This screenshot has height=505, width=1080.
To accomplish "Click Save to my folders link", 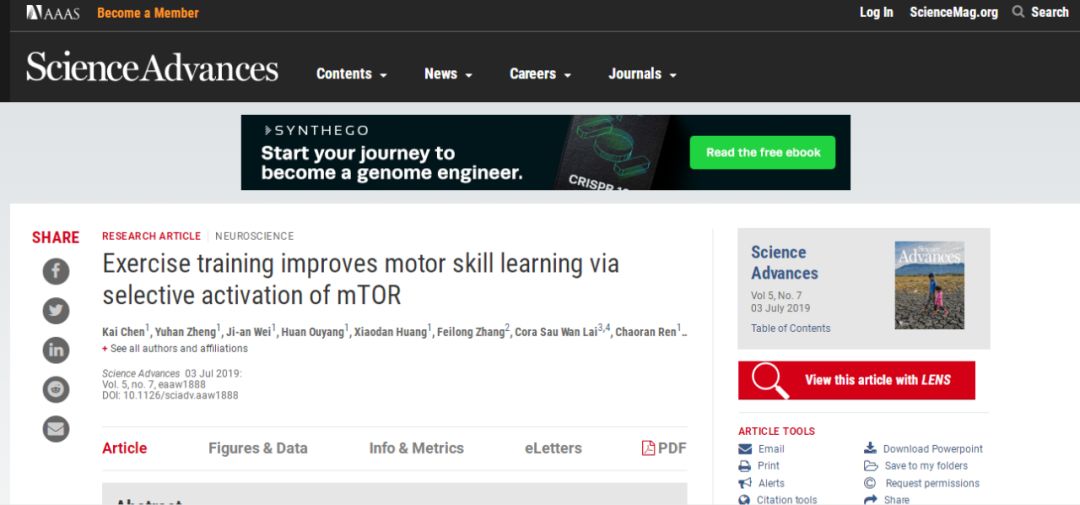I will tap(926, 466).
